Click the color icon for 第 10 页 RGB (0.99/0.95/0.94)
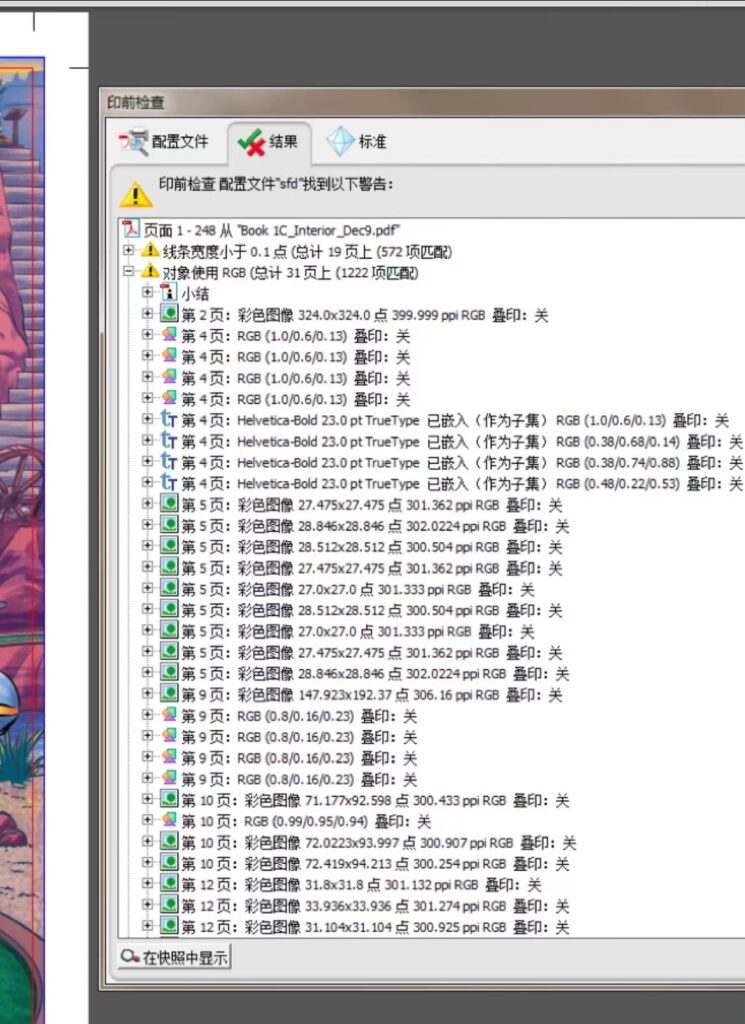Viewport: 745px width, 1024px height. pos(170,822)
